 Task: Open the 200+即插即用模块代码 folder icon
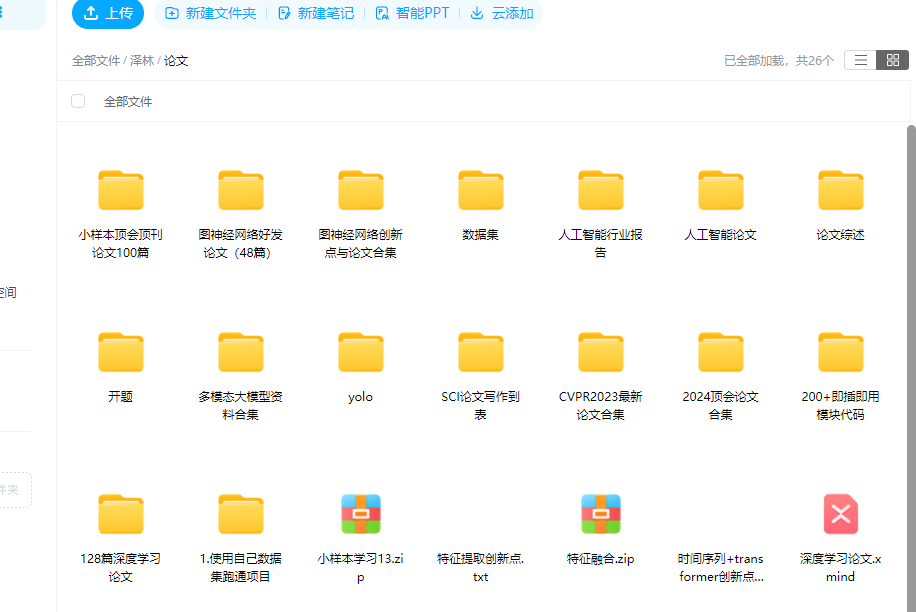[x=841, y=352]
